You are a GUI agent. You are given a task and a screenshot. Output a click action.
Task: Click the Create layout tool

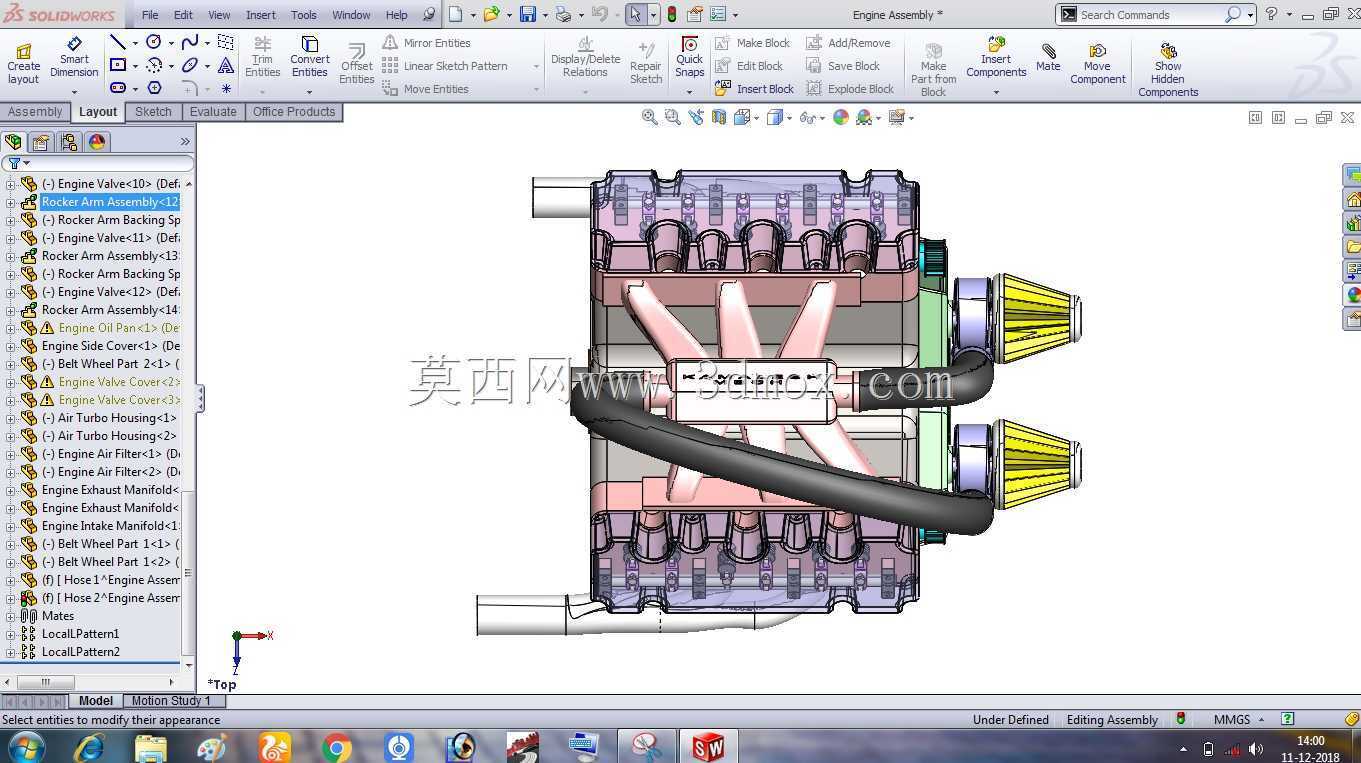point(24,61)
